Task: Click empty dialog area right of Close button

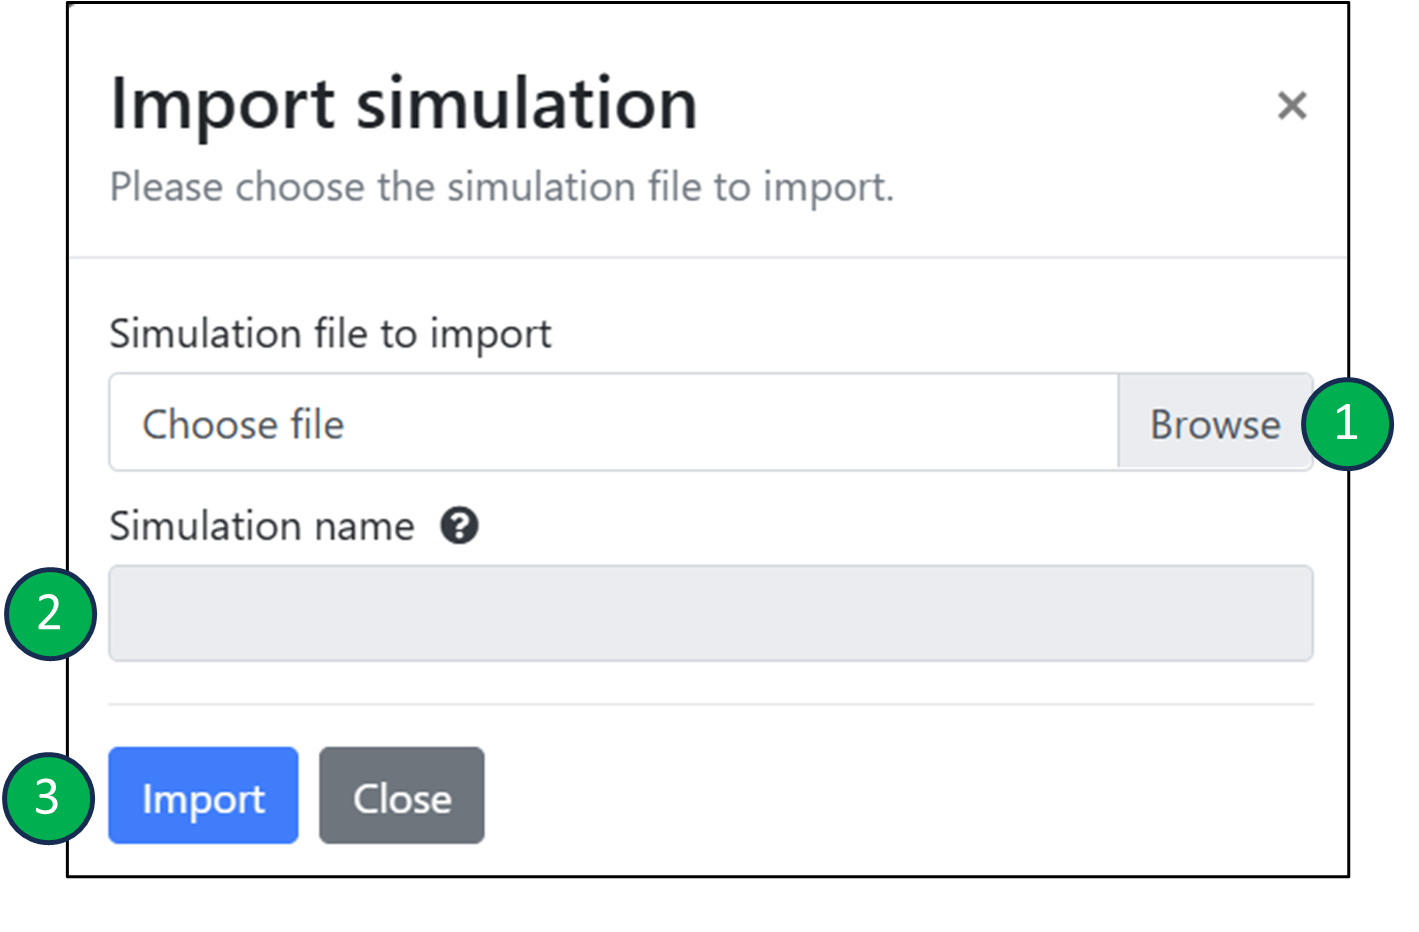Action: point(900,796)
